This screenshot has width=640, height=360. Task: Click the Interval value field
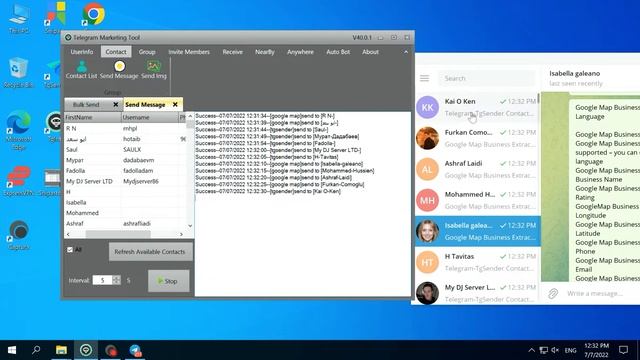pos(102,280)
